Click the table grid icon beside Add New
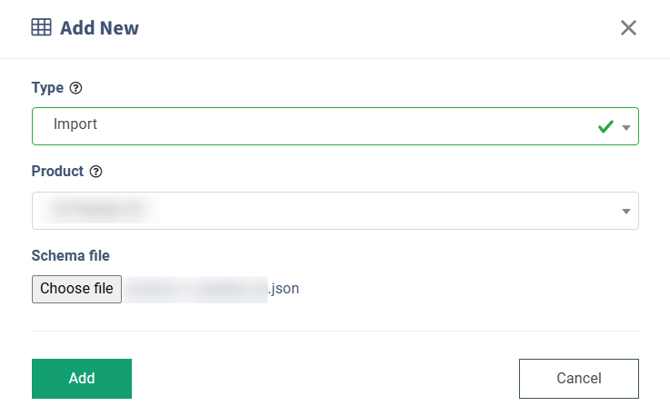This screenshot has height=416, width=670. click(x=42, y=28)
